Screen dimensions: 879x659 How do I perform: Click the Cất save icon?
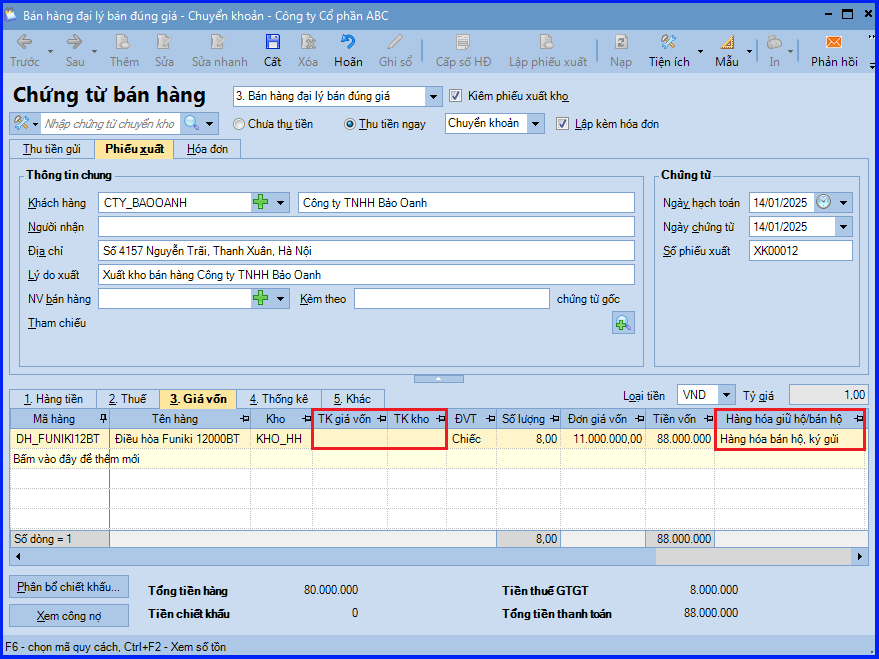coord(272,42)
